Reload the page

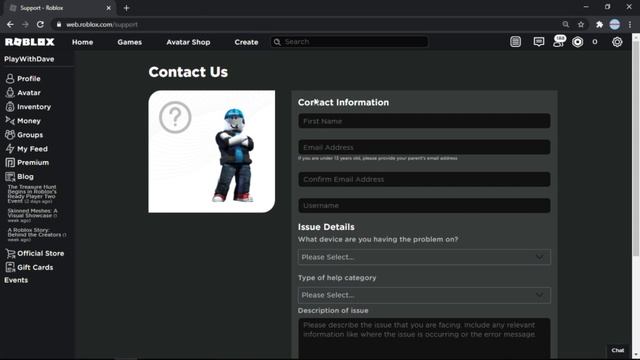[x=40, y=24]
